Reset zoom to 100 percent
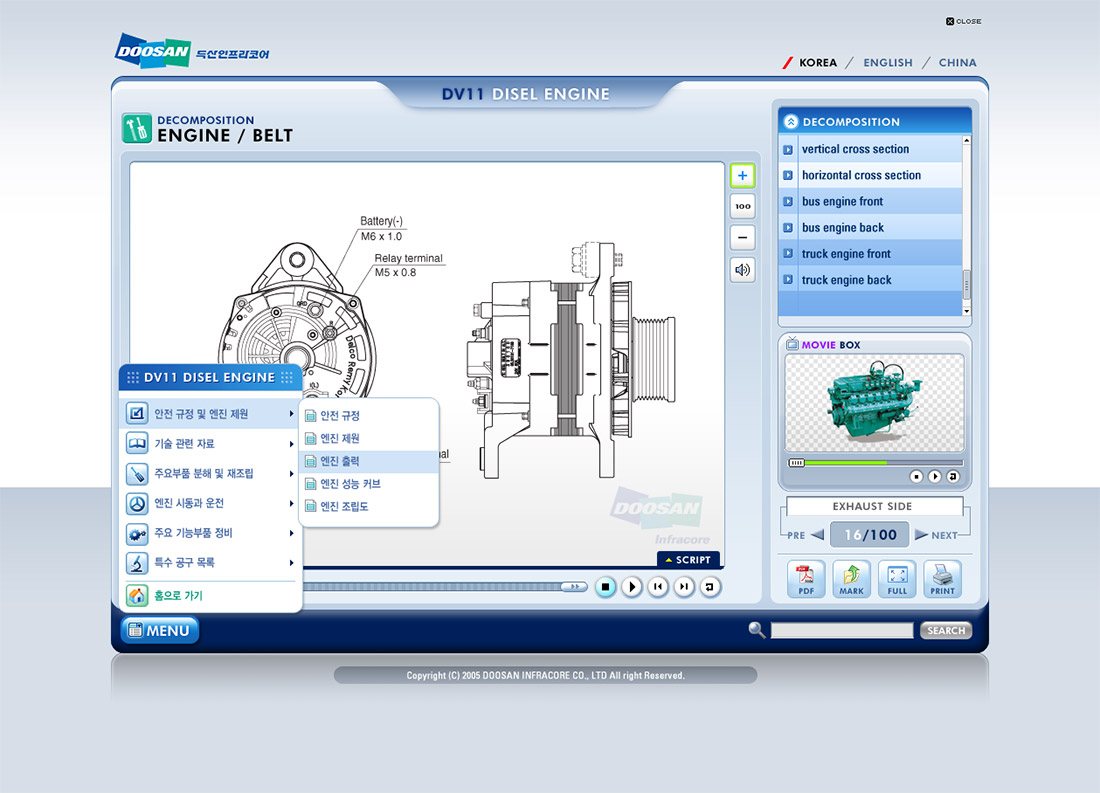Screen dimensions: 1100x793 (742, 206)
